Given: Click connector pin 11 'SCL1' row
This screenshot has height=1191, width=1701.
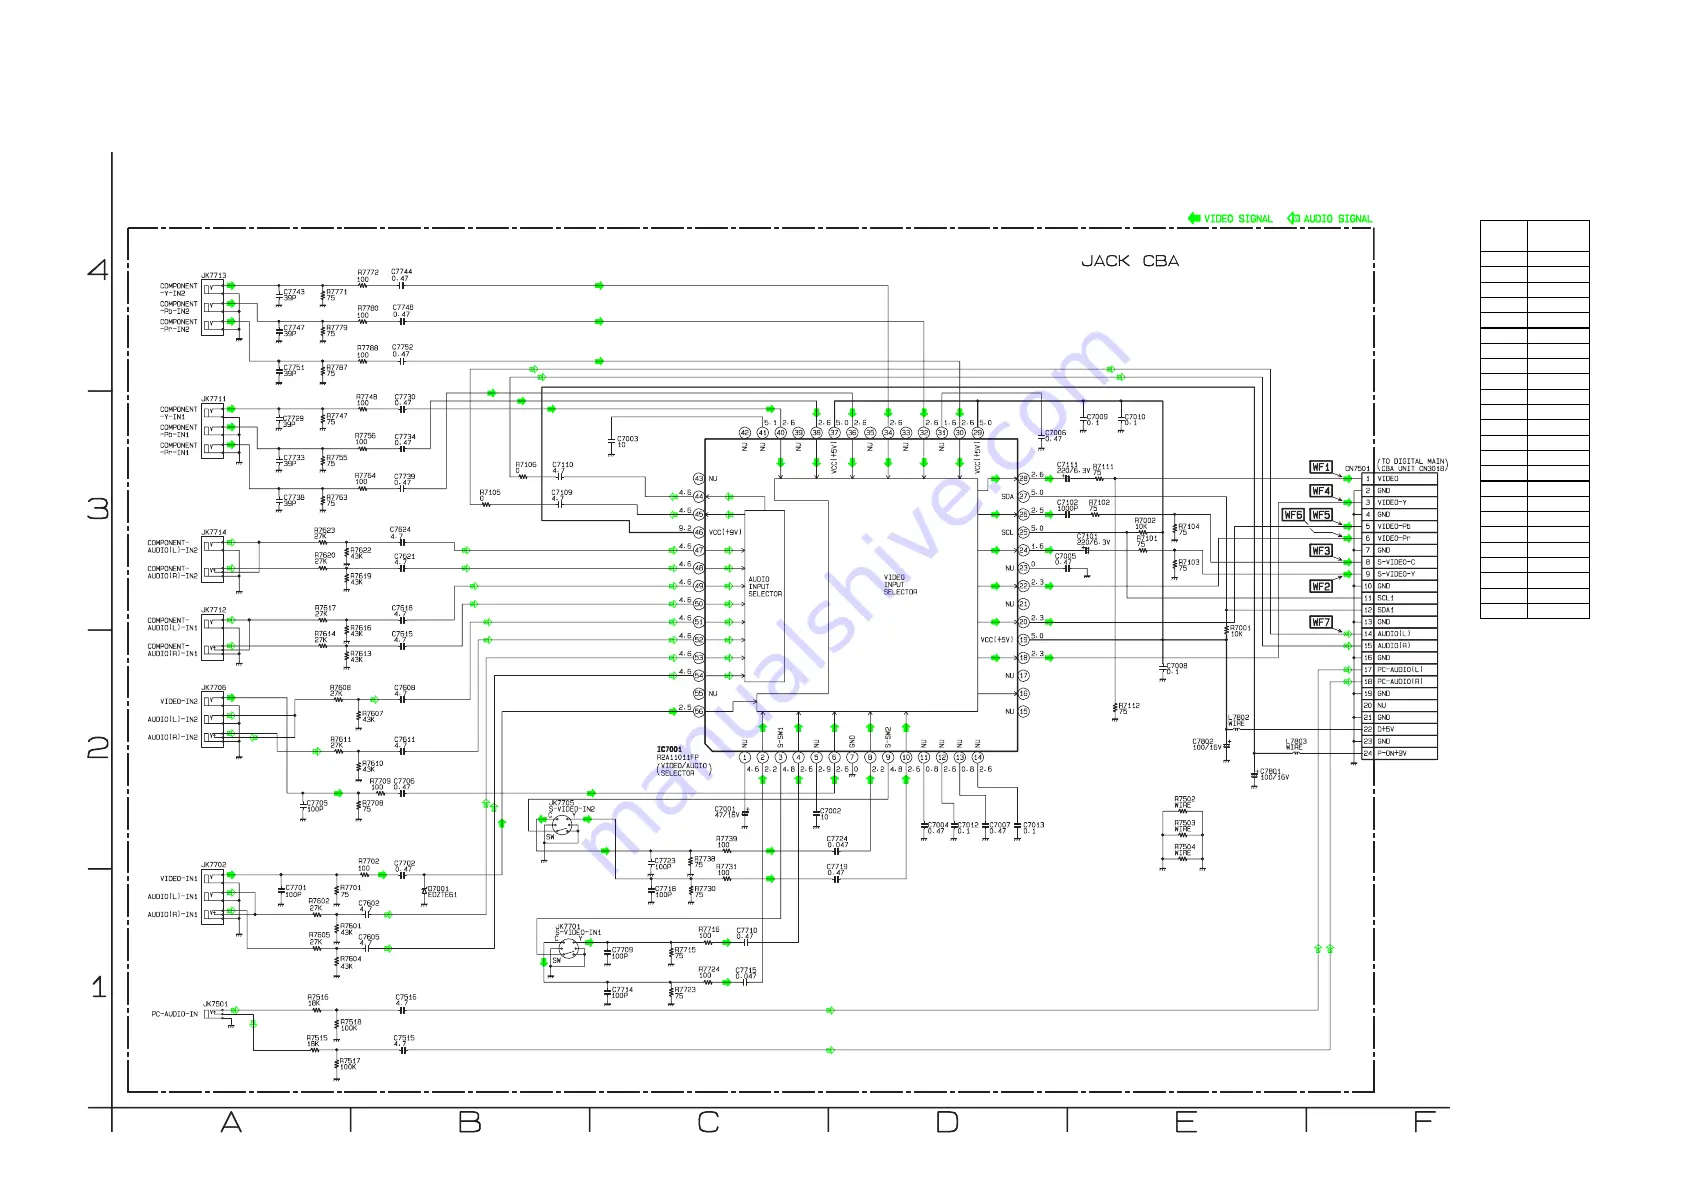Looking at the screenshot, I should pyautogui.click(x=1399, y=598).
